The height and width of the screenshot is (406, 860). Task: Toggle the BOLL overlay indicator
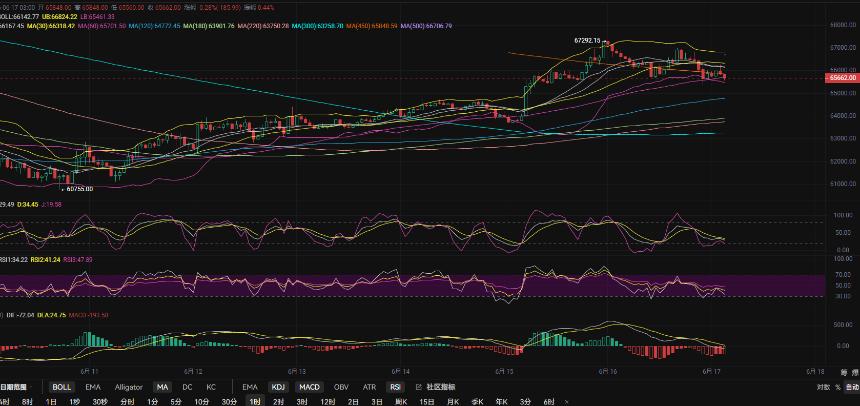61,387
